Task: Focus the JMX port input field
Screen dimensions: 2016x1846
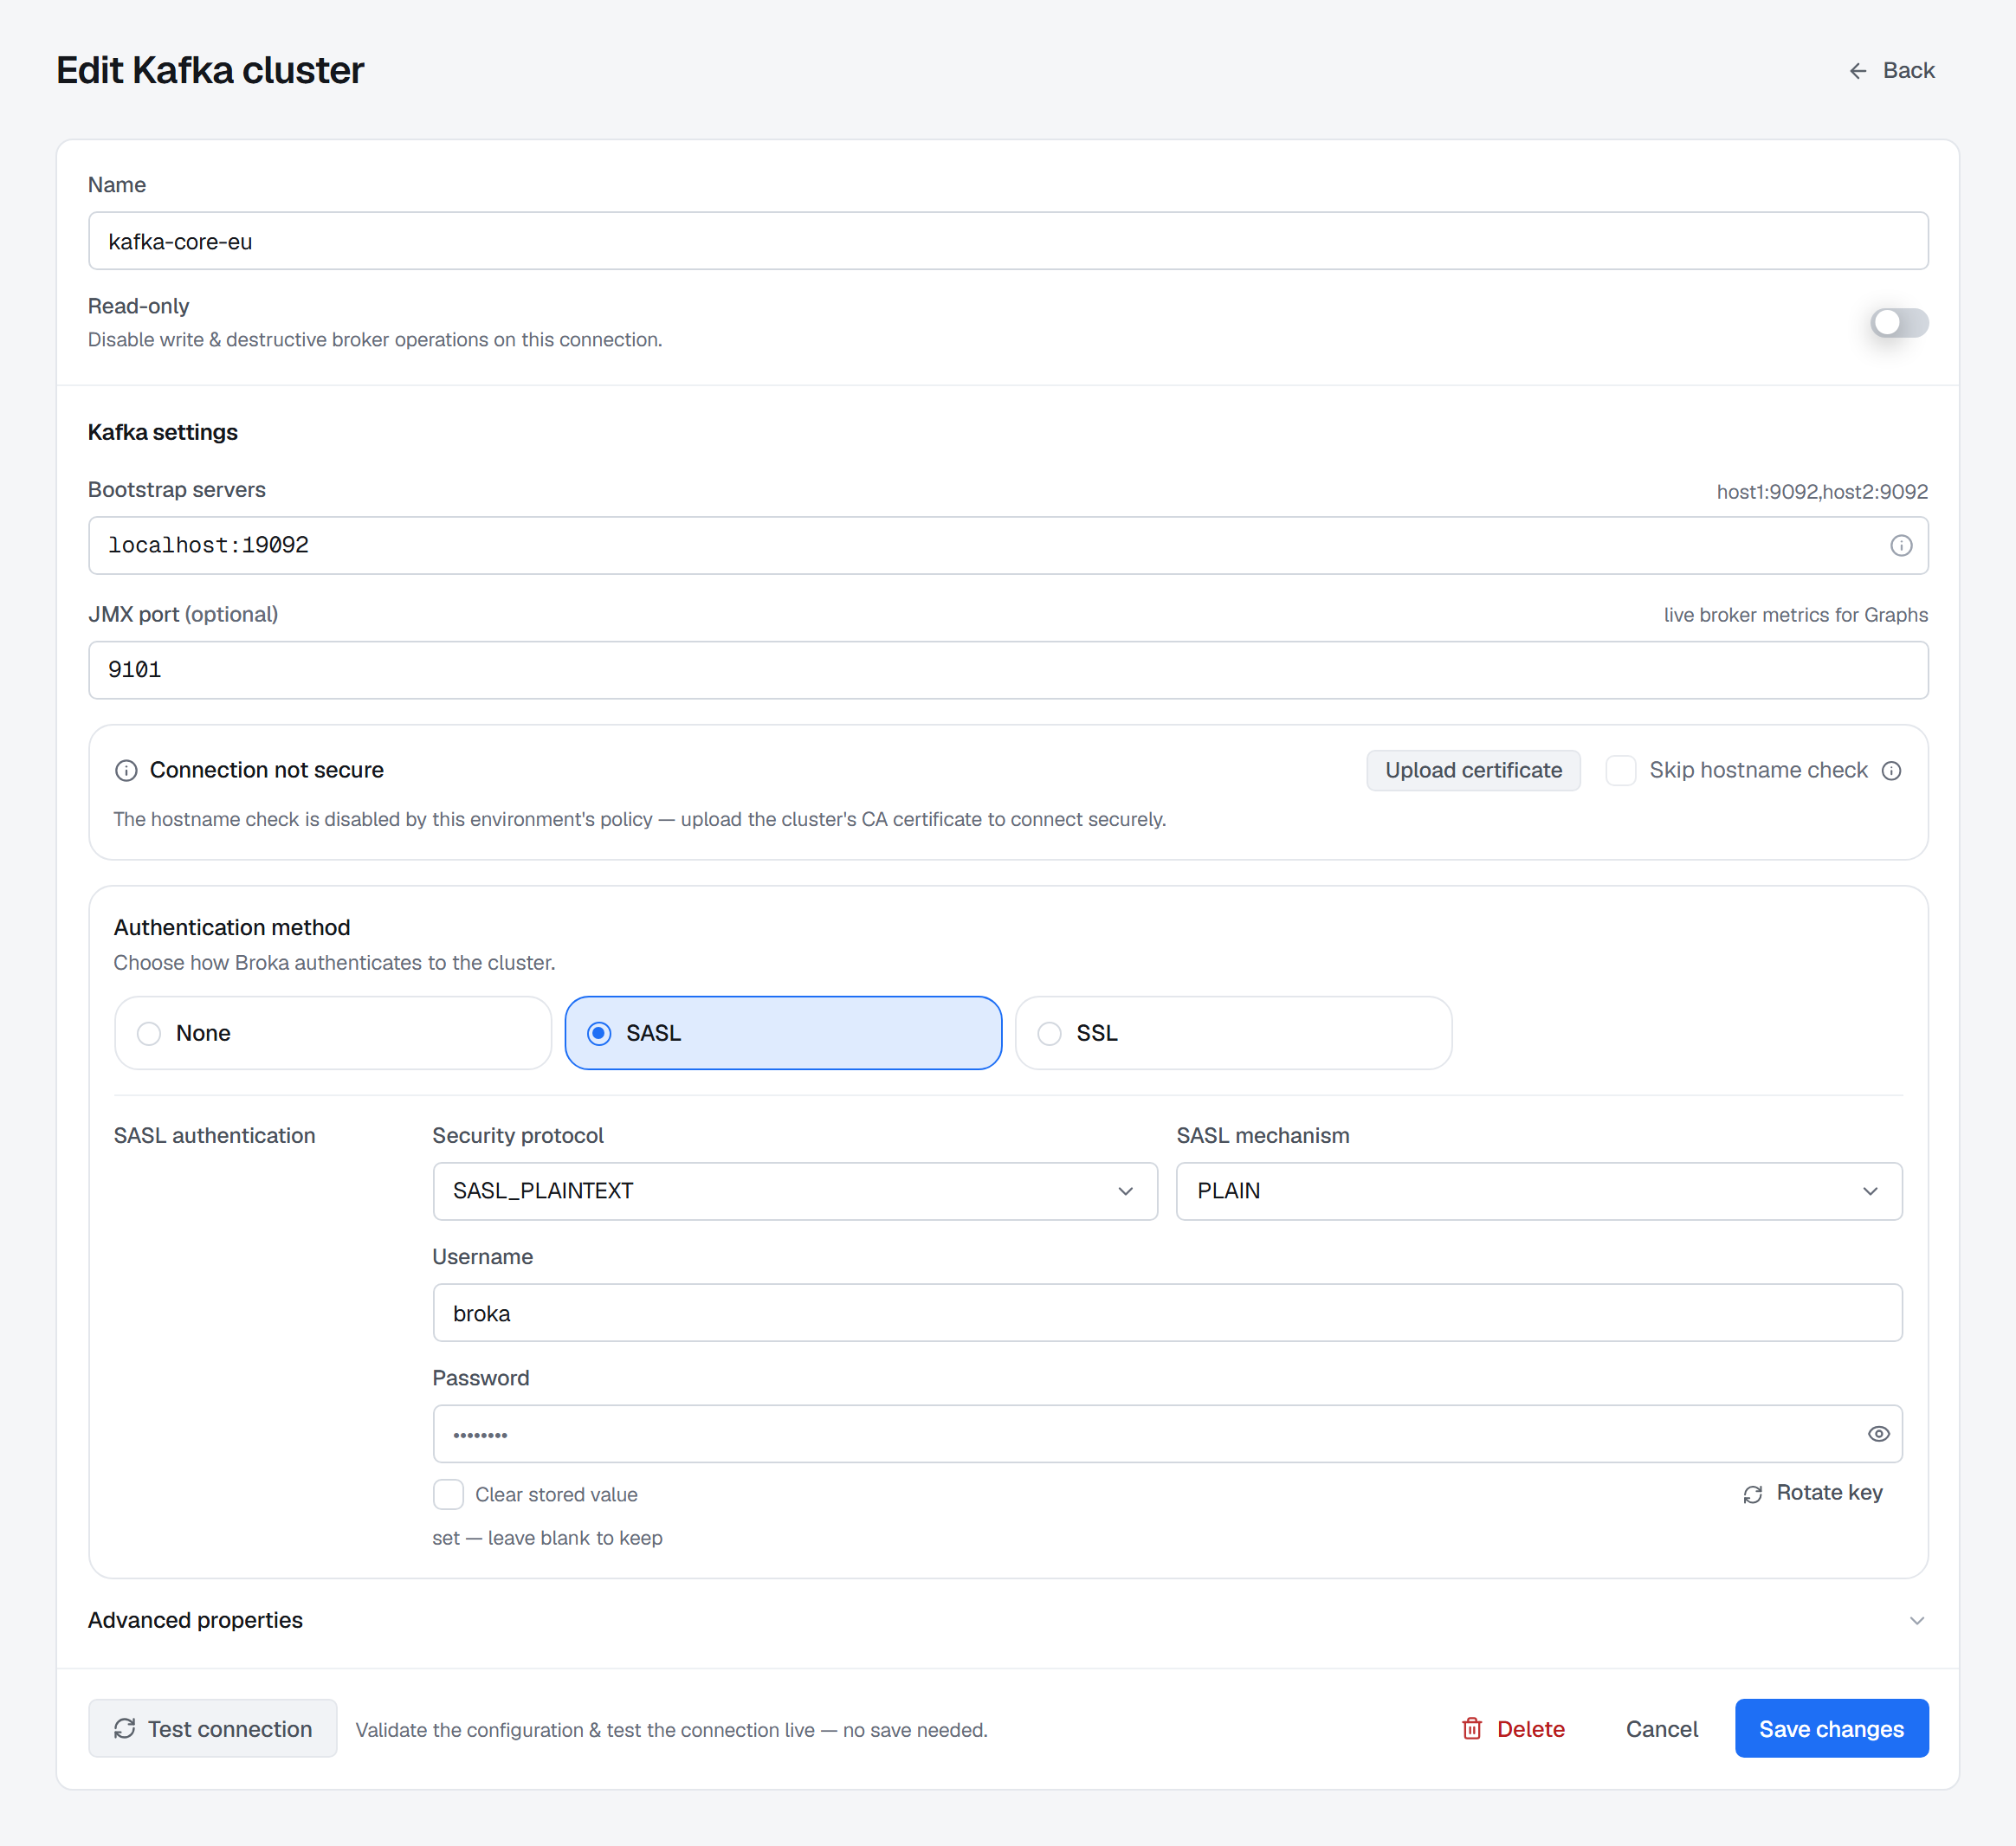Action: point(1008,670)
